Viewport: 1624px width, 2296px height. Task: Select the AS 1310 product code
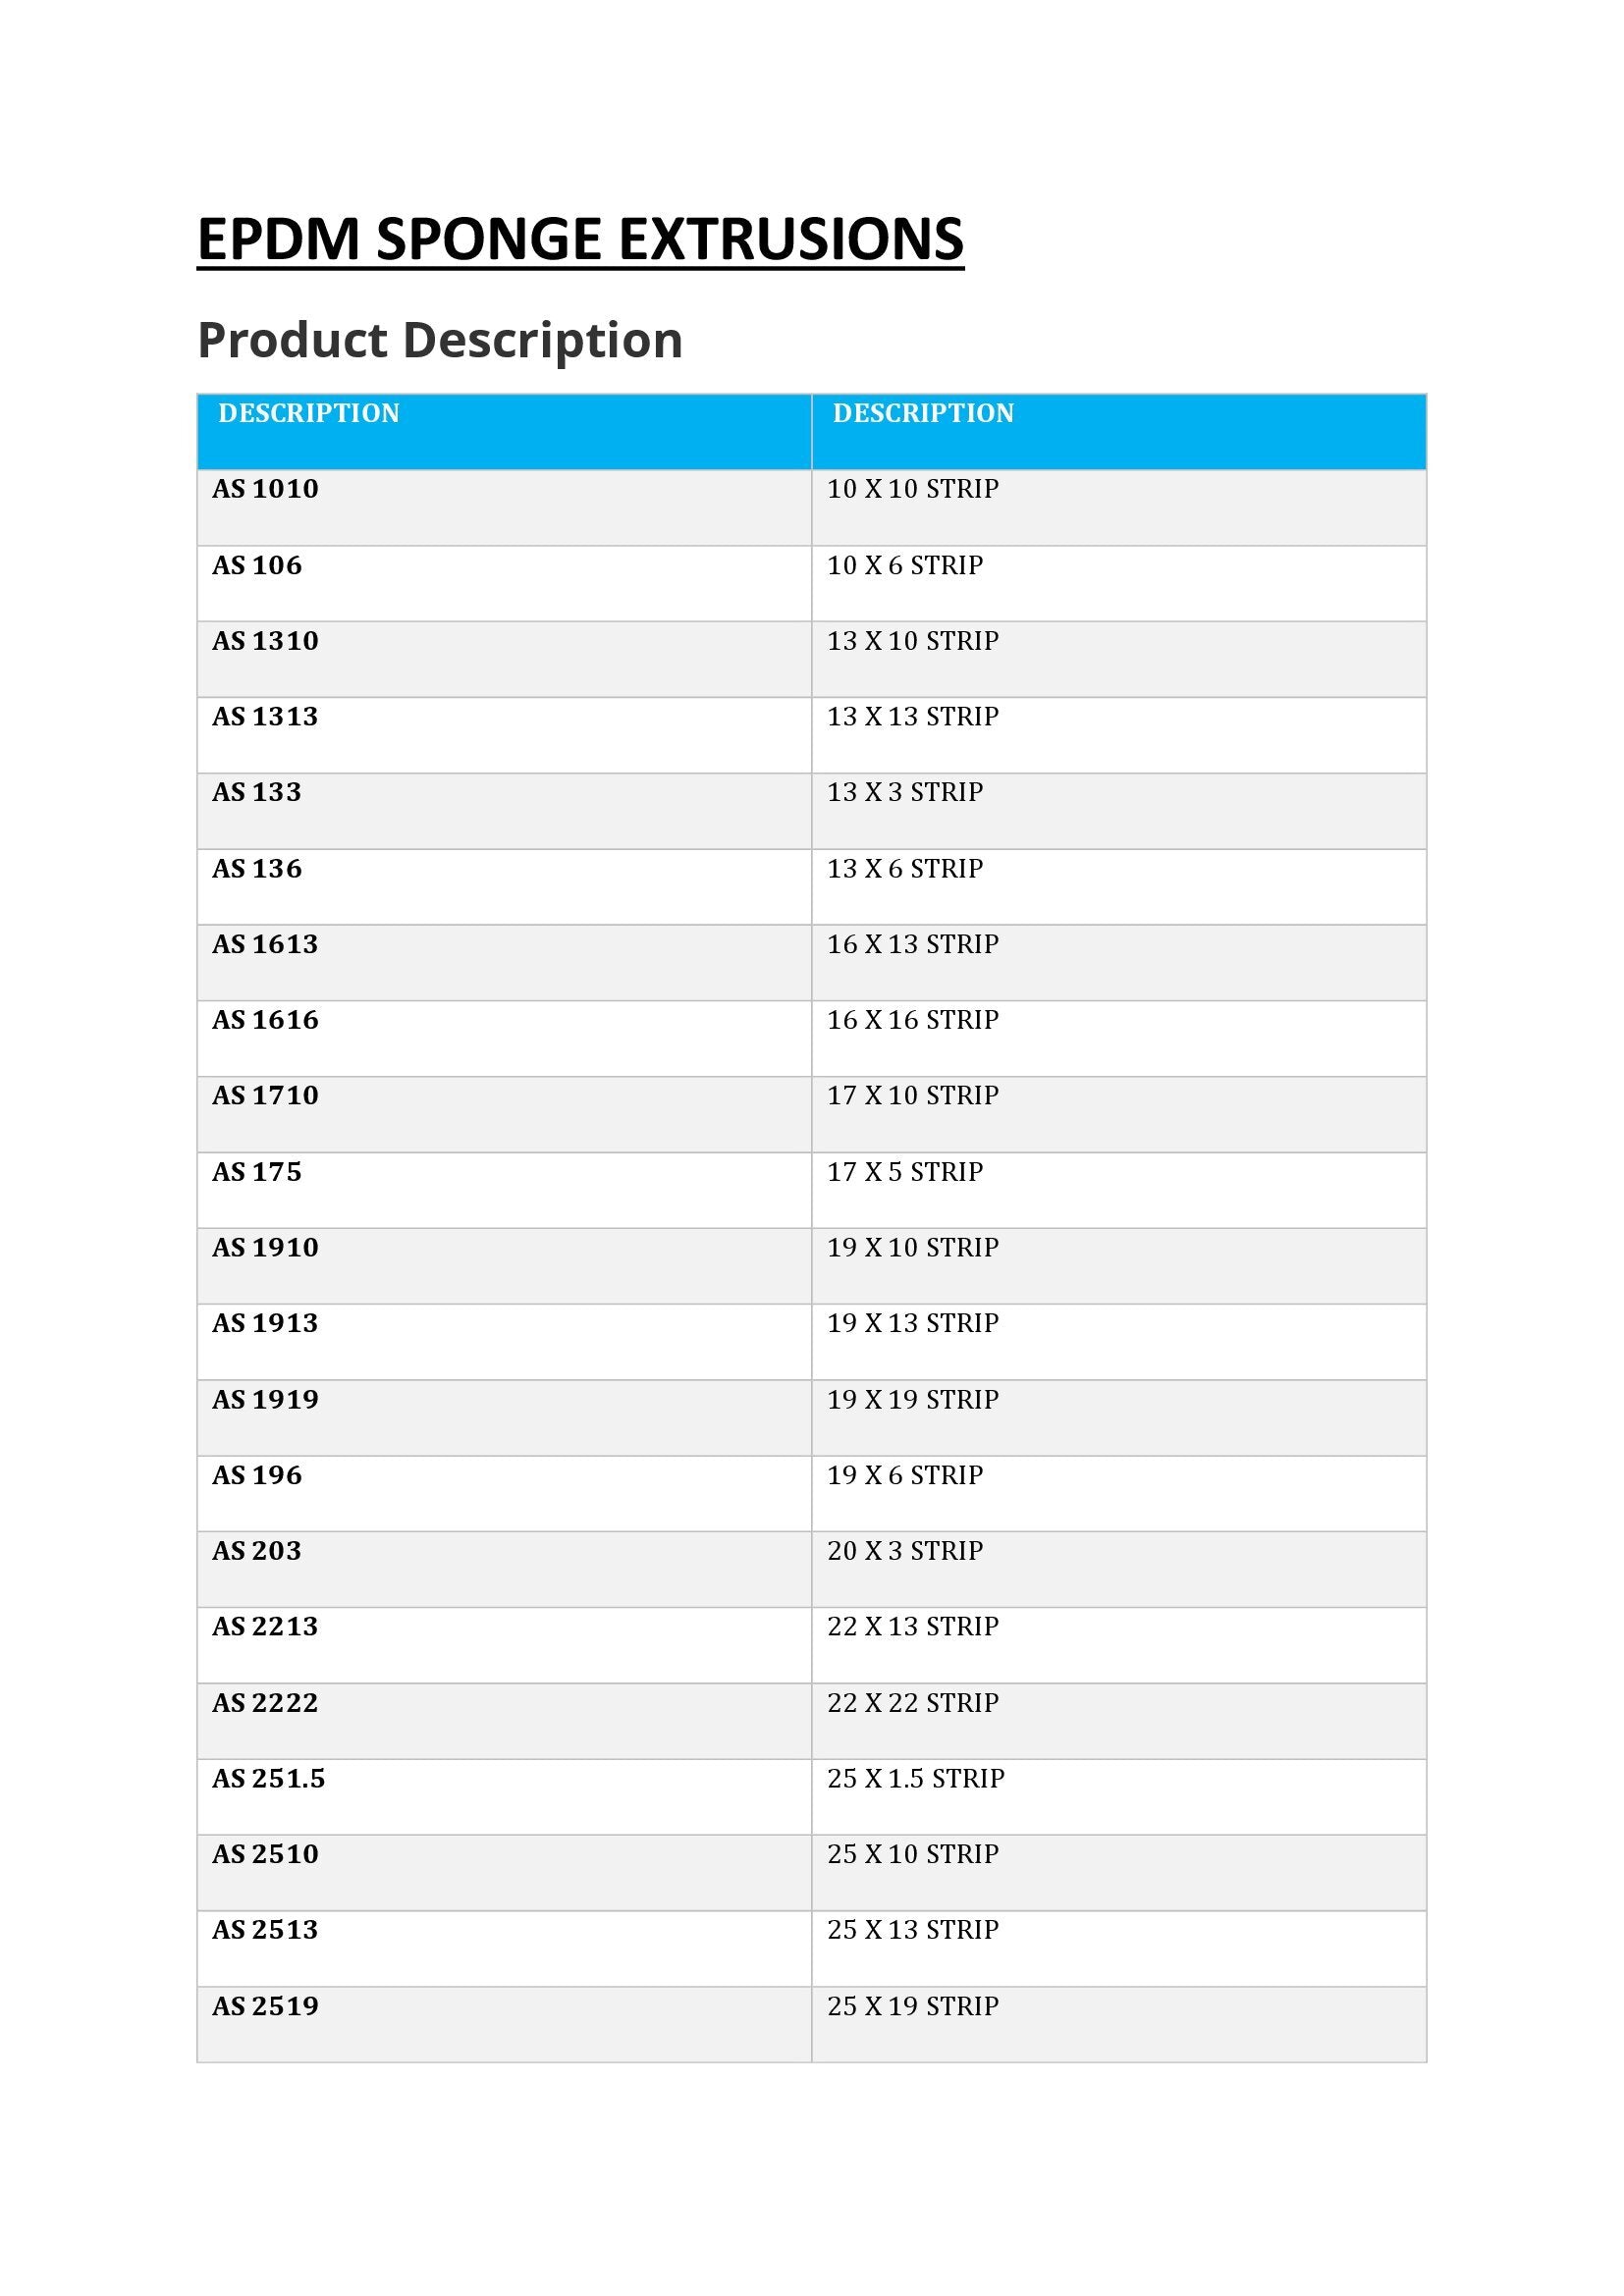coord(265,641)
